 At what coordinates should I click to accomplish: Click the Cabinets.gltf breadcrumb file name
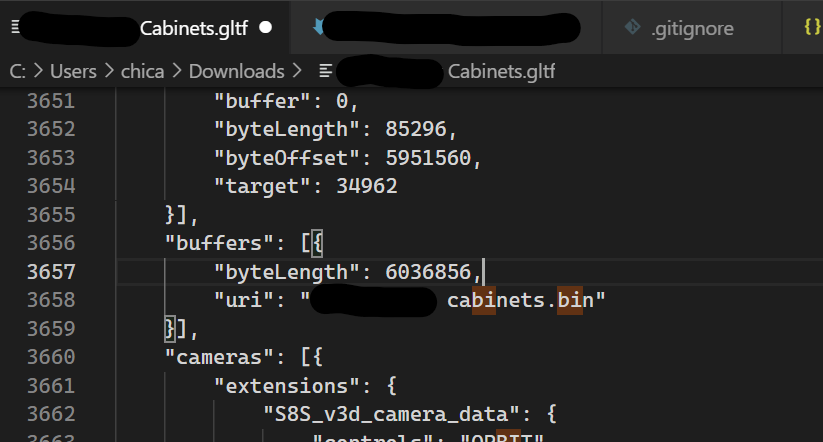click(501, 71)
